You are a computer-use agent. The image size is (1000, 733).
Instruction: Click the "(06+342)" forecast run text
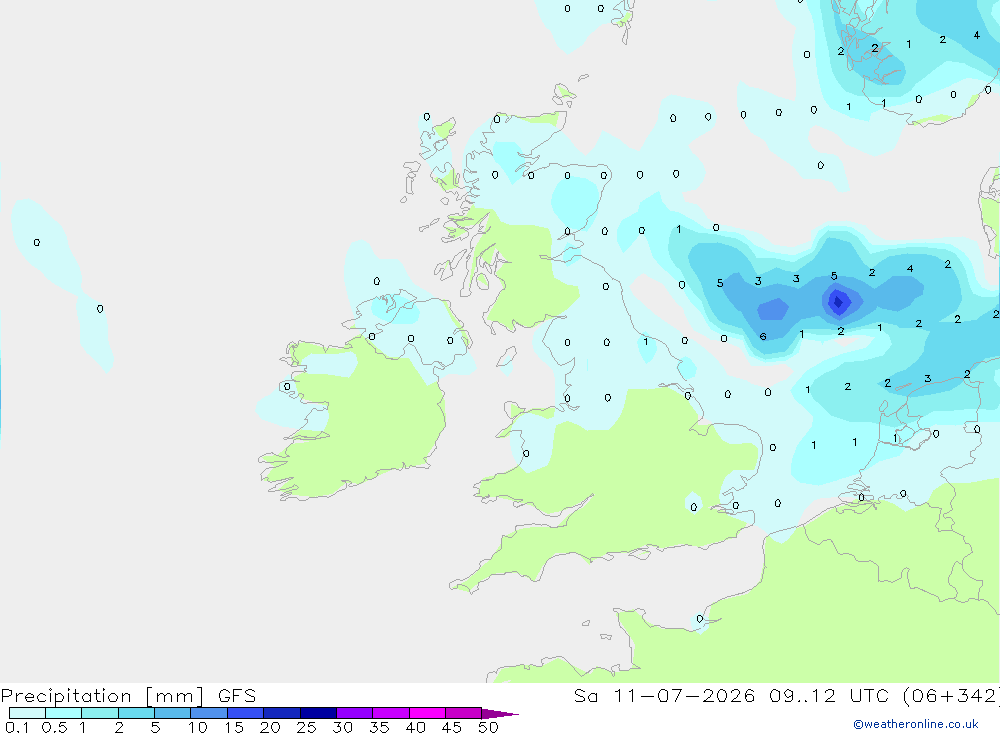point(952,696)
